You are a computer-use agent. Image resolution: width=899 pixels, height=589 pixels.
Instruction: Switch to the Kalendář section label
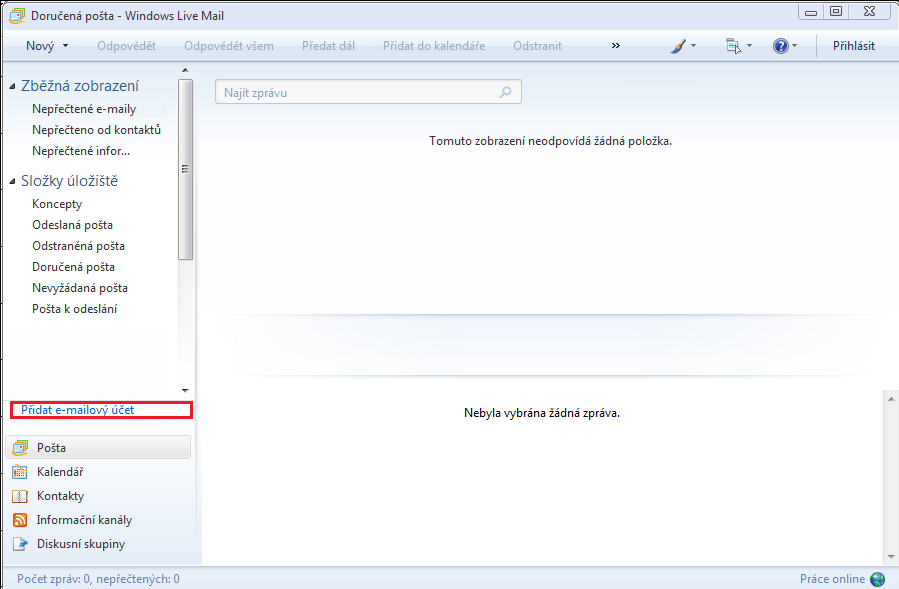60,472
